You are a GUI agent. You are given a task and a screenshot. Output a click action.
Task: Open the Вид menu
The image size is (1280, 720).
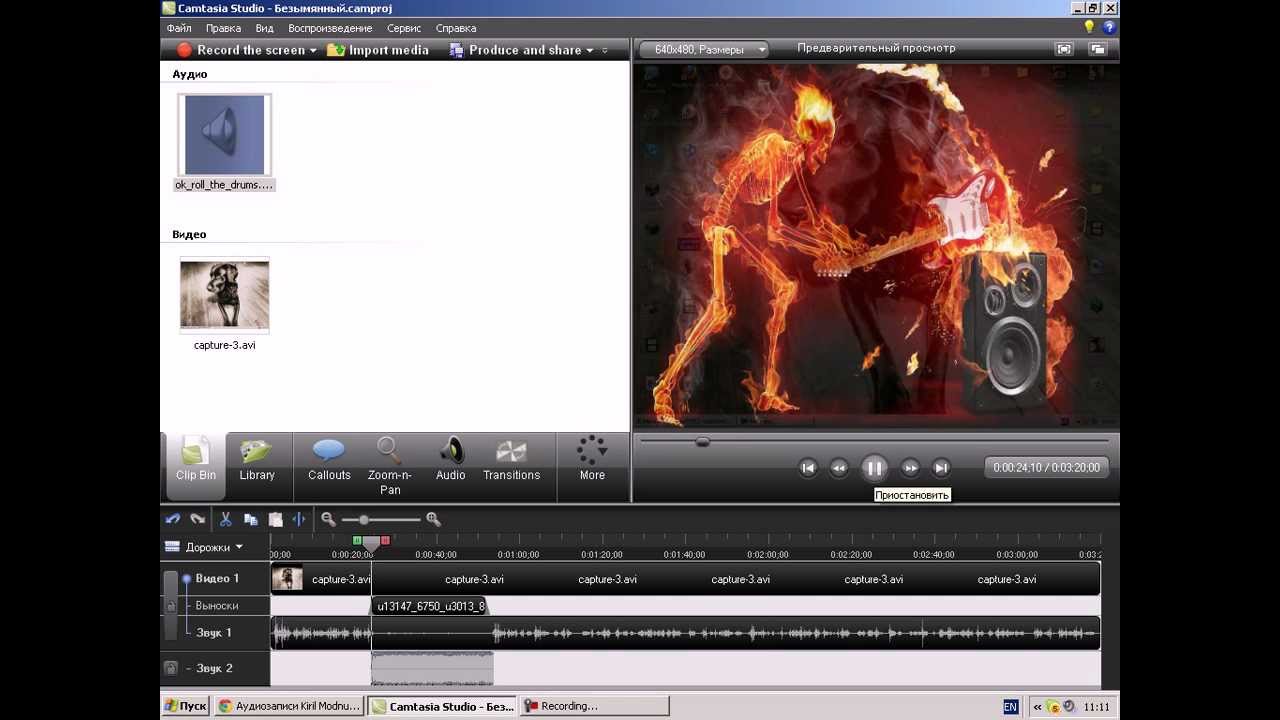pyautogui.click(x=264, y=28)
